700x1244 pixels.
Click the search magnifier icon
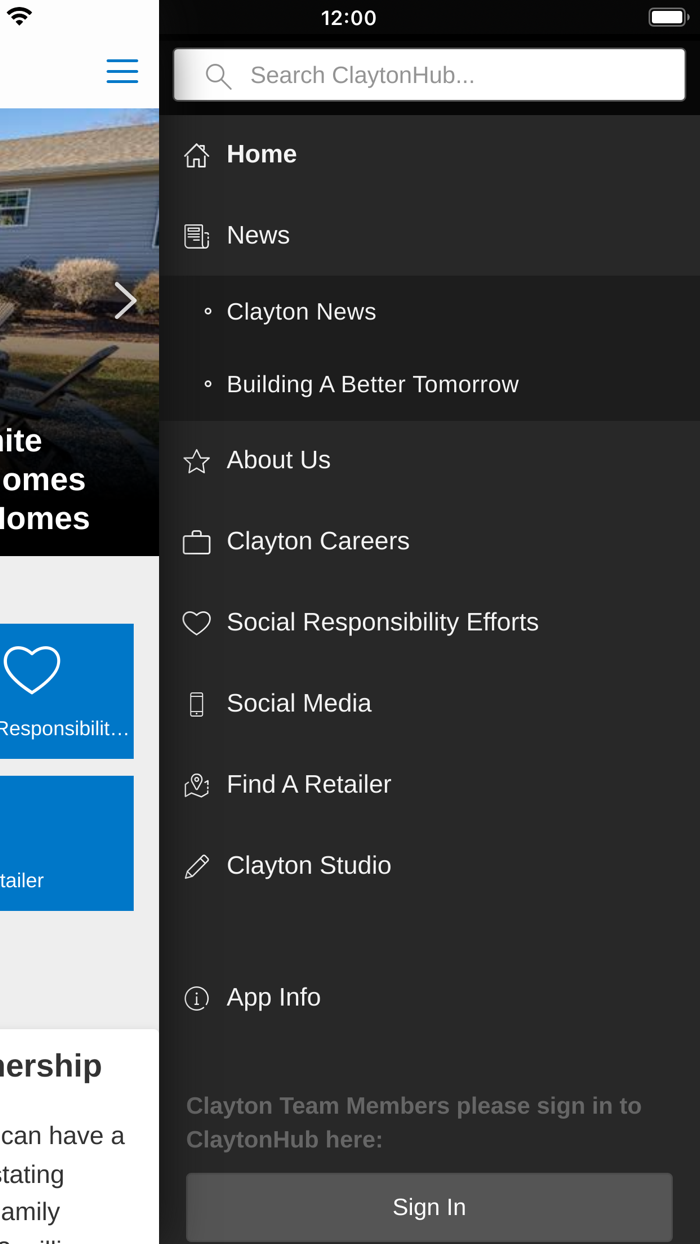tap(219, 74)
